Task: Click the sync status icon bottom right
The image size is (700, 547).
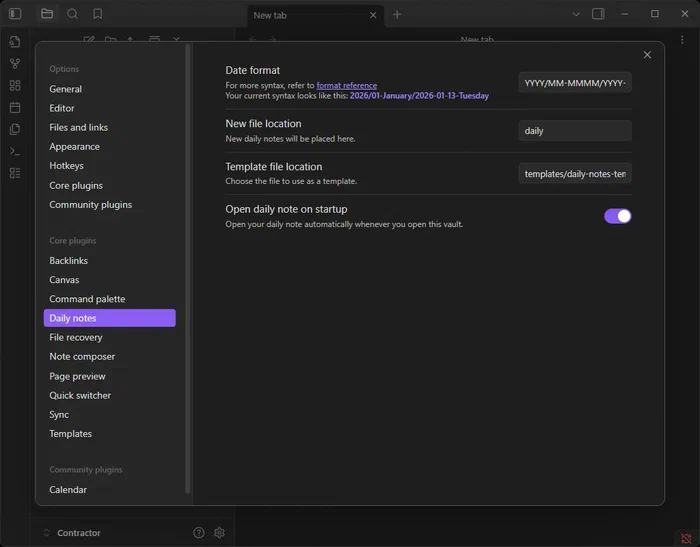Action: coord(686,539)
